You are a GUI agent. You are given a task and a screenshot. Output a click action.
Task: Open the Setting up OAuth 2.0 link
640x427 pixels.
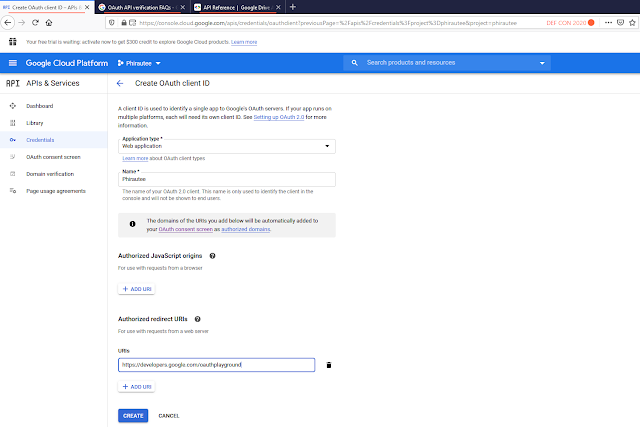coord(279,117)
